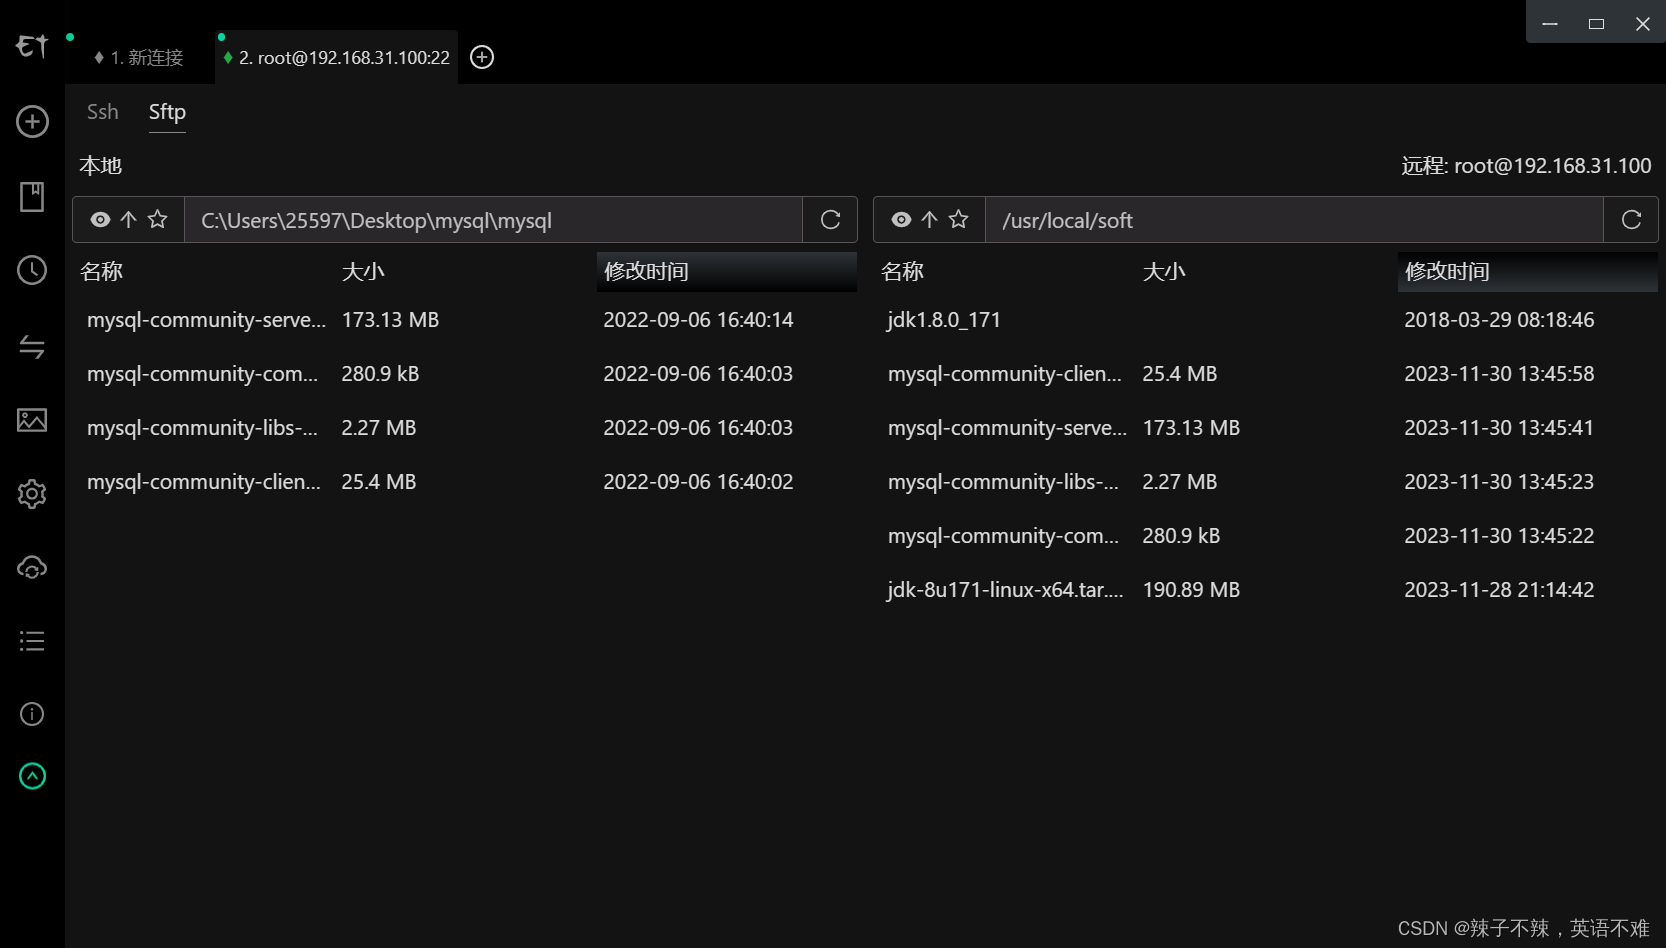This screenshot has height=948, width=1666.
Task: Select remote file mysql-community-clien...
Action: click(1005, 374)
